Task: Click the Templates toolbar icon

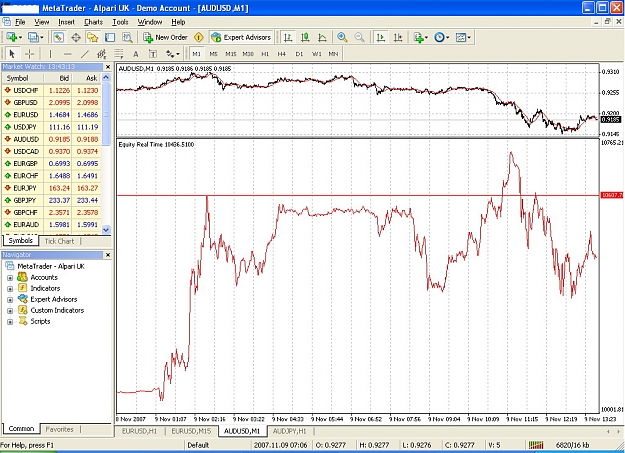Action: pos(460,37)
